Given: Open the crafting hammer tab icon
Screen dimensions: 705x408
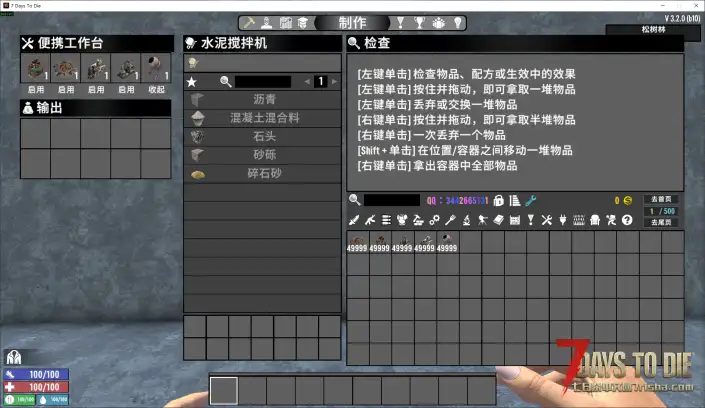Looking at the screenshot, I should coord(249,22).
